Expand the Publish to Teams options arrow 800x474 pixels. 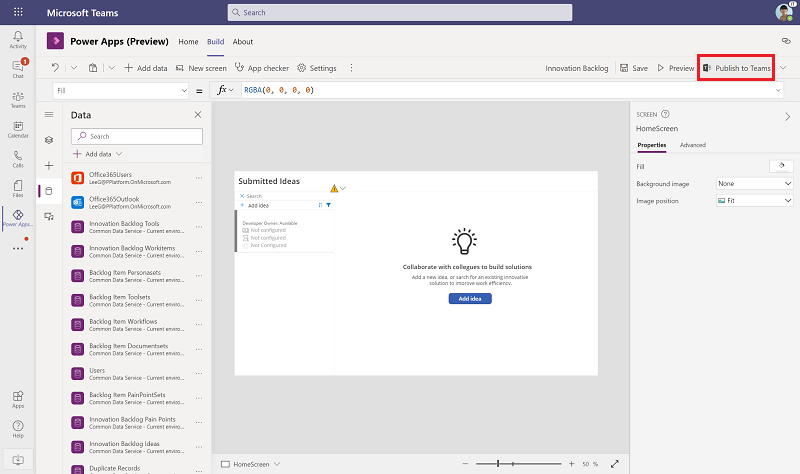click(x=783, y=68)
